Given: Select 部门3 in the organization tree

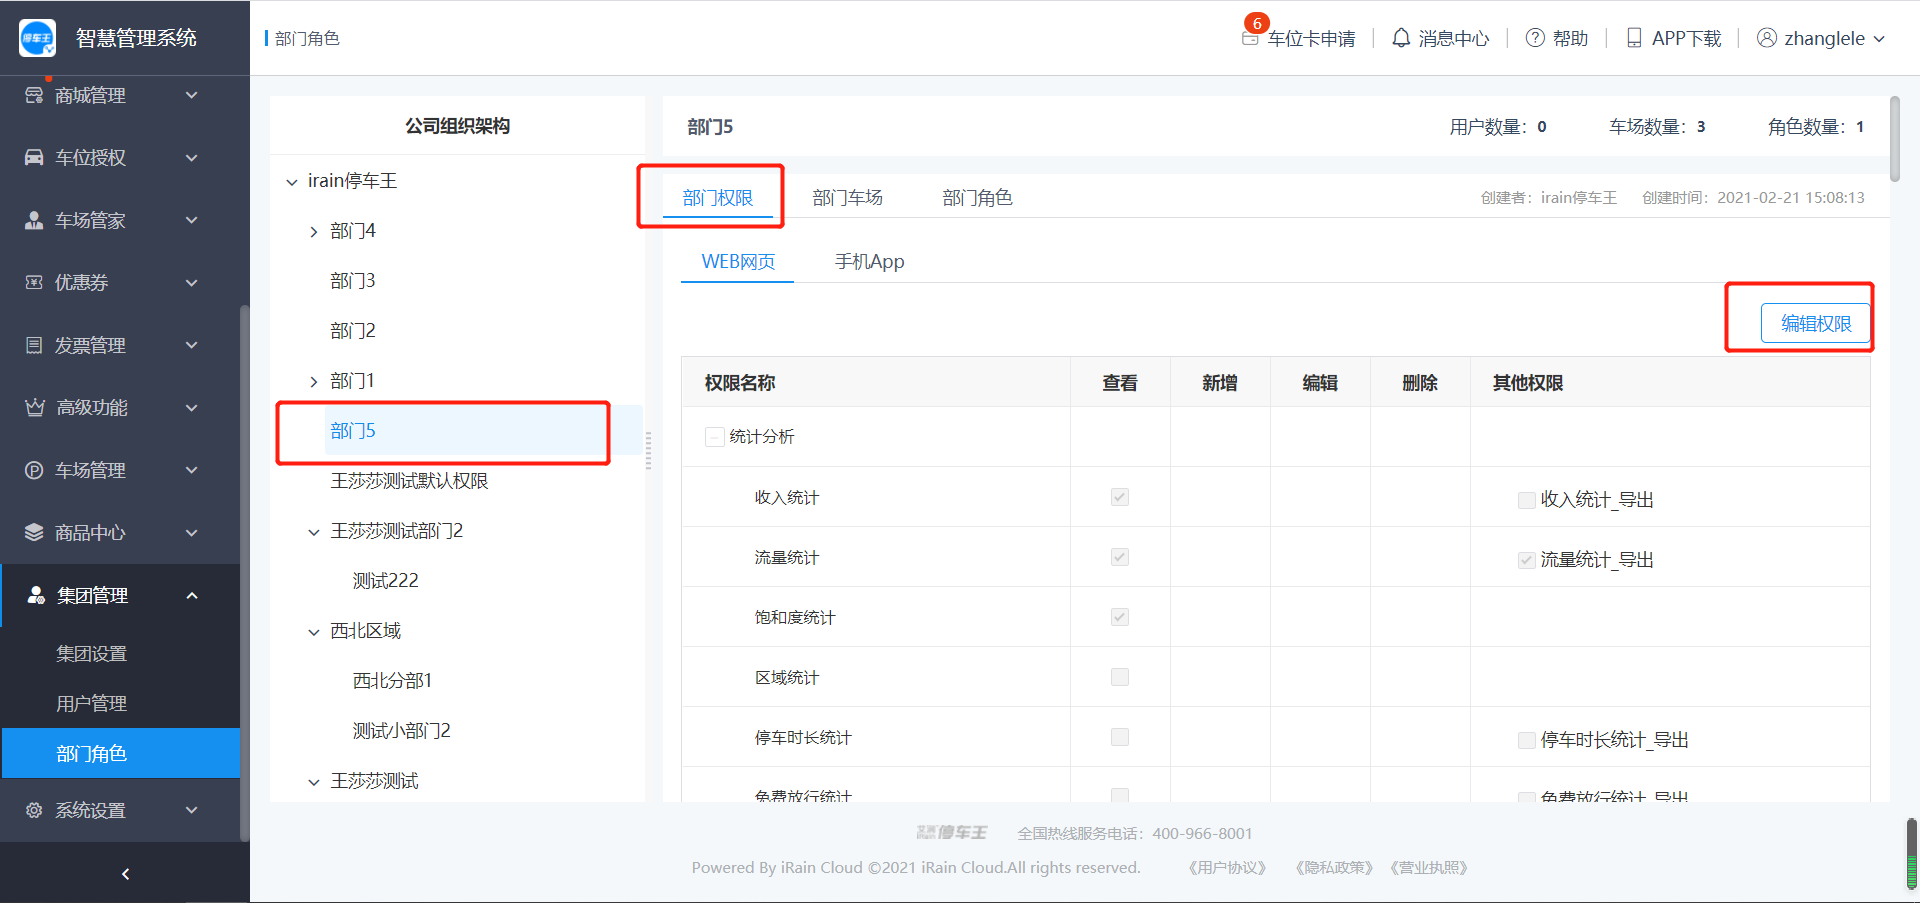Looking at the screenshot, I should point(353,281).
